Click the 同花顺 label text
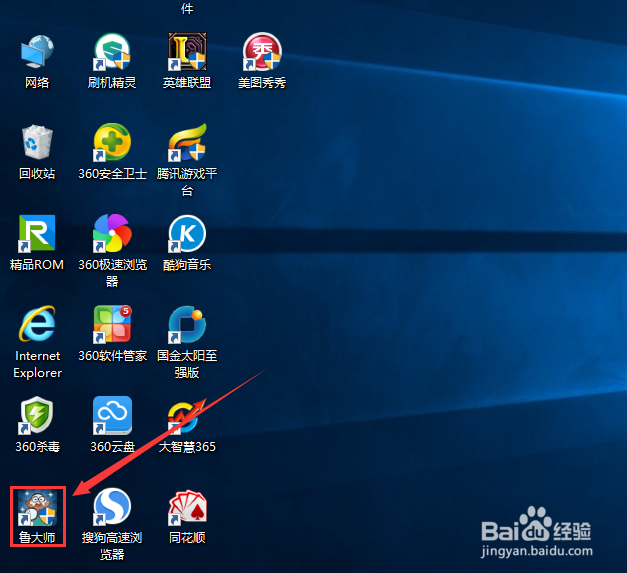 click(x=187, y=537)
